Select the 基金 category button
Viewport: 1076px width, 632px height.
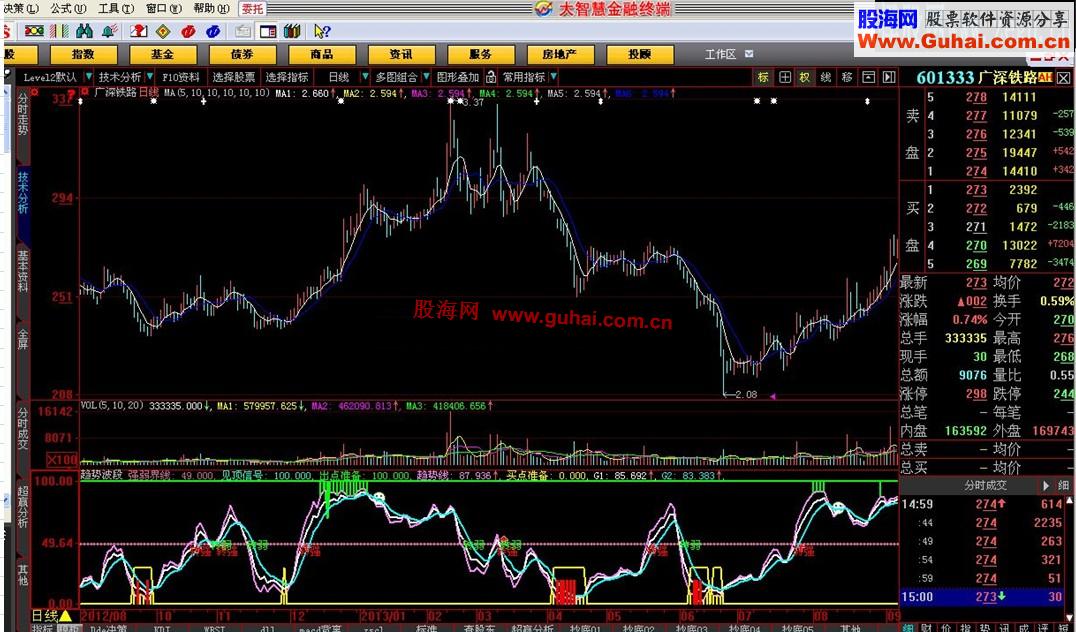click(x=163, y=54)
